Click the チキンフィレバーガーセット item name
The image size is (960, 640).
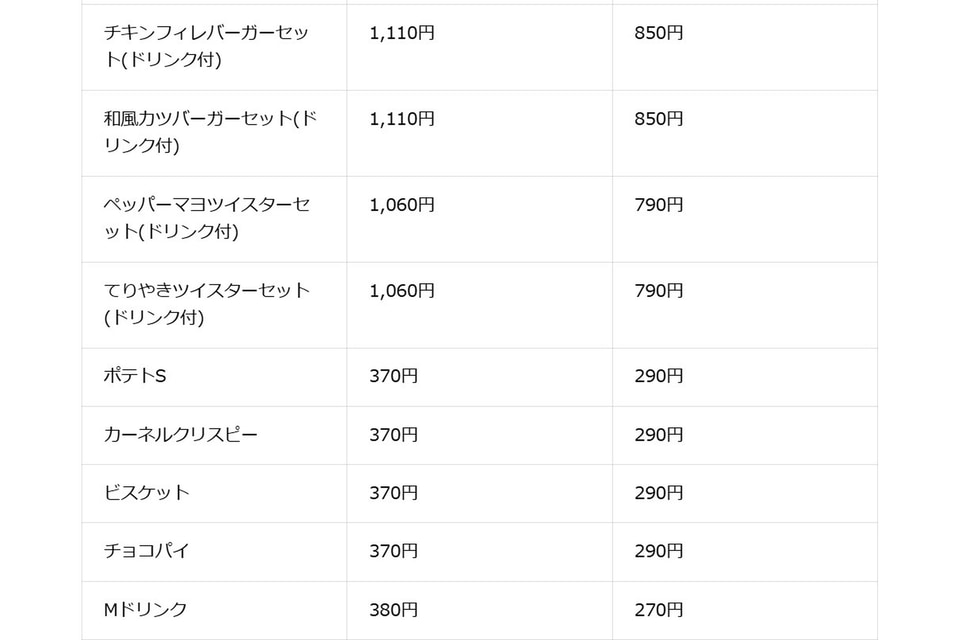[206, 46]
